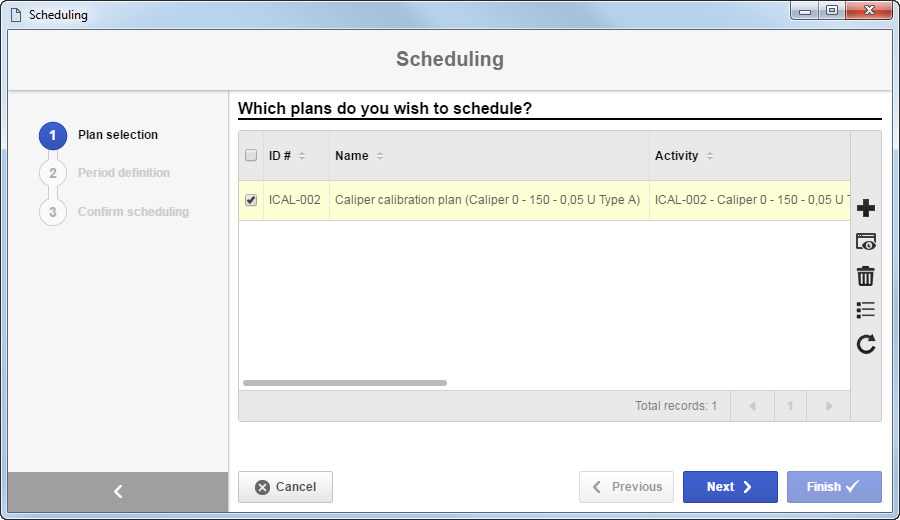900x520 pixels.
Task: Open the list view icon in sidebar
Action: tap(866, 310)
